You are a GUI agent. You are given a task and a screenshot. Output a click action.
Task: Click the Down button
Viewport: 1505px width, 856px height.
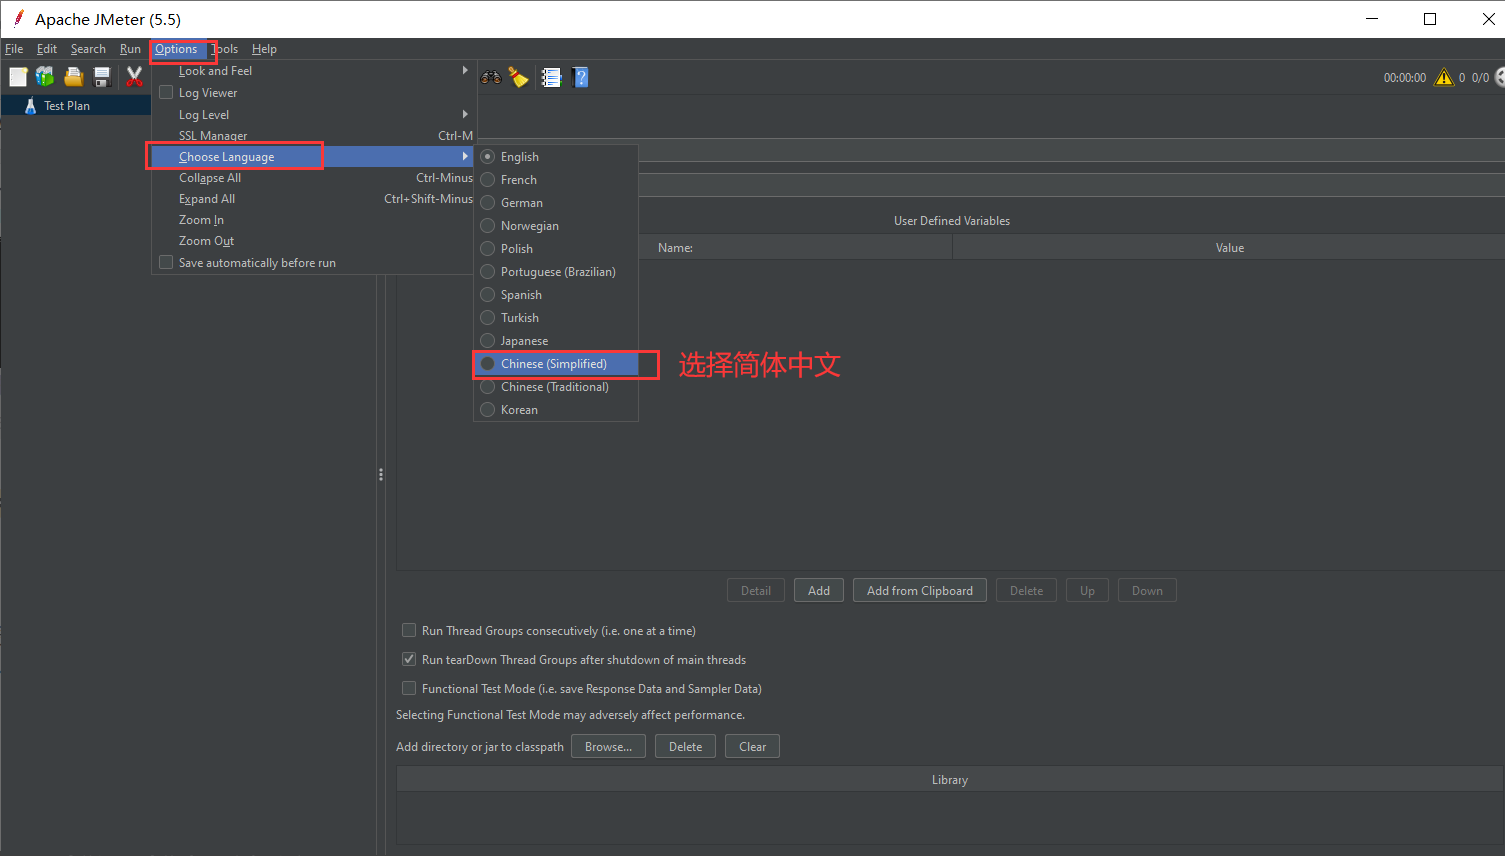point(1147,591)
